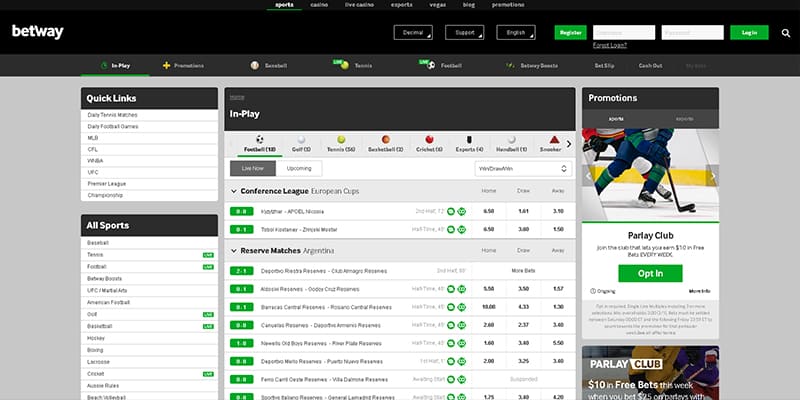The width and height of the screenshot is (800, 400).
Task: Switch to Upcoming matches
Action: pyautogui.click(x=299, y=168)
